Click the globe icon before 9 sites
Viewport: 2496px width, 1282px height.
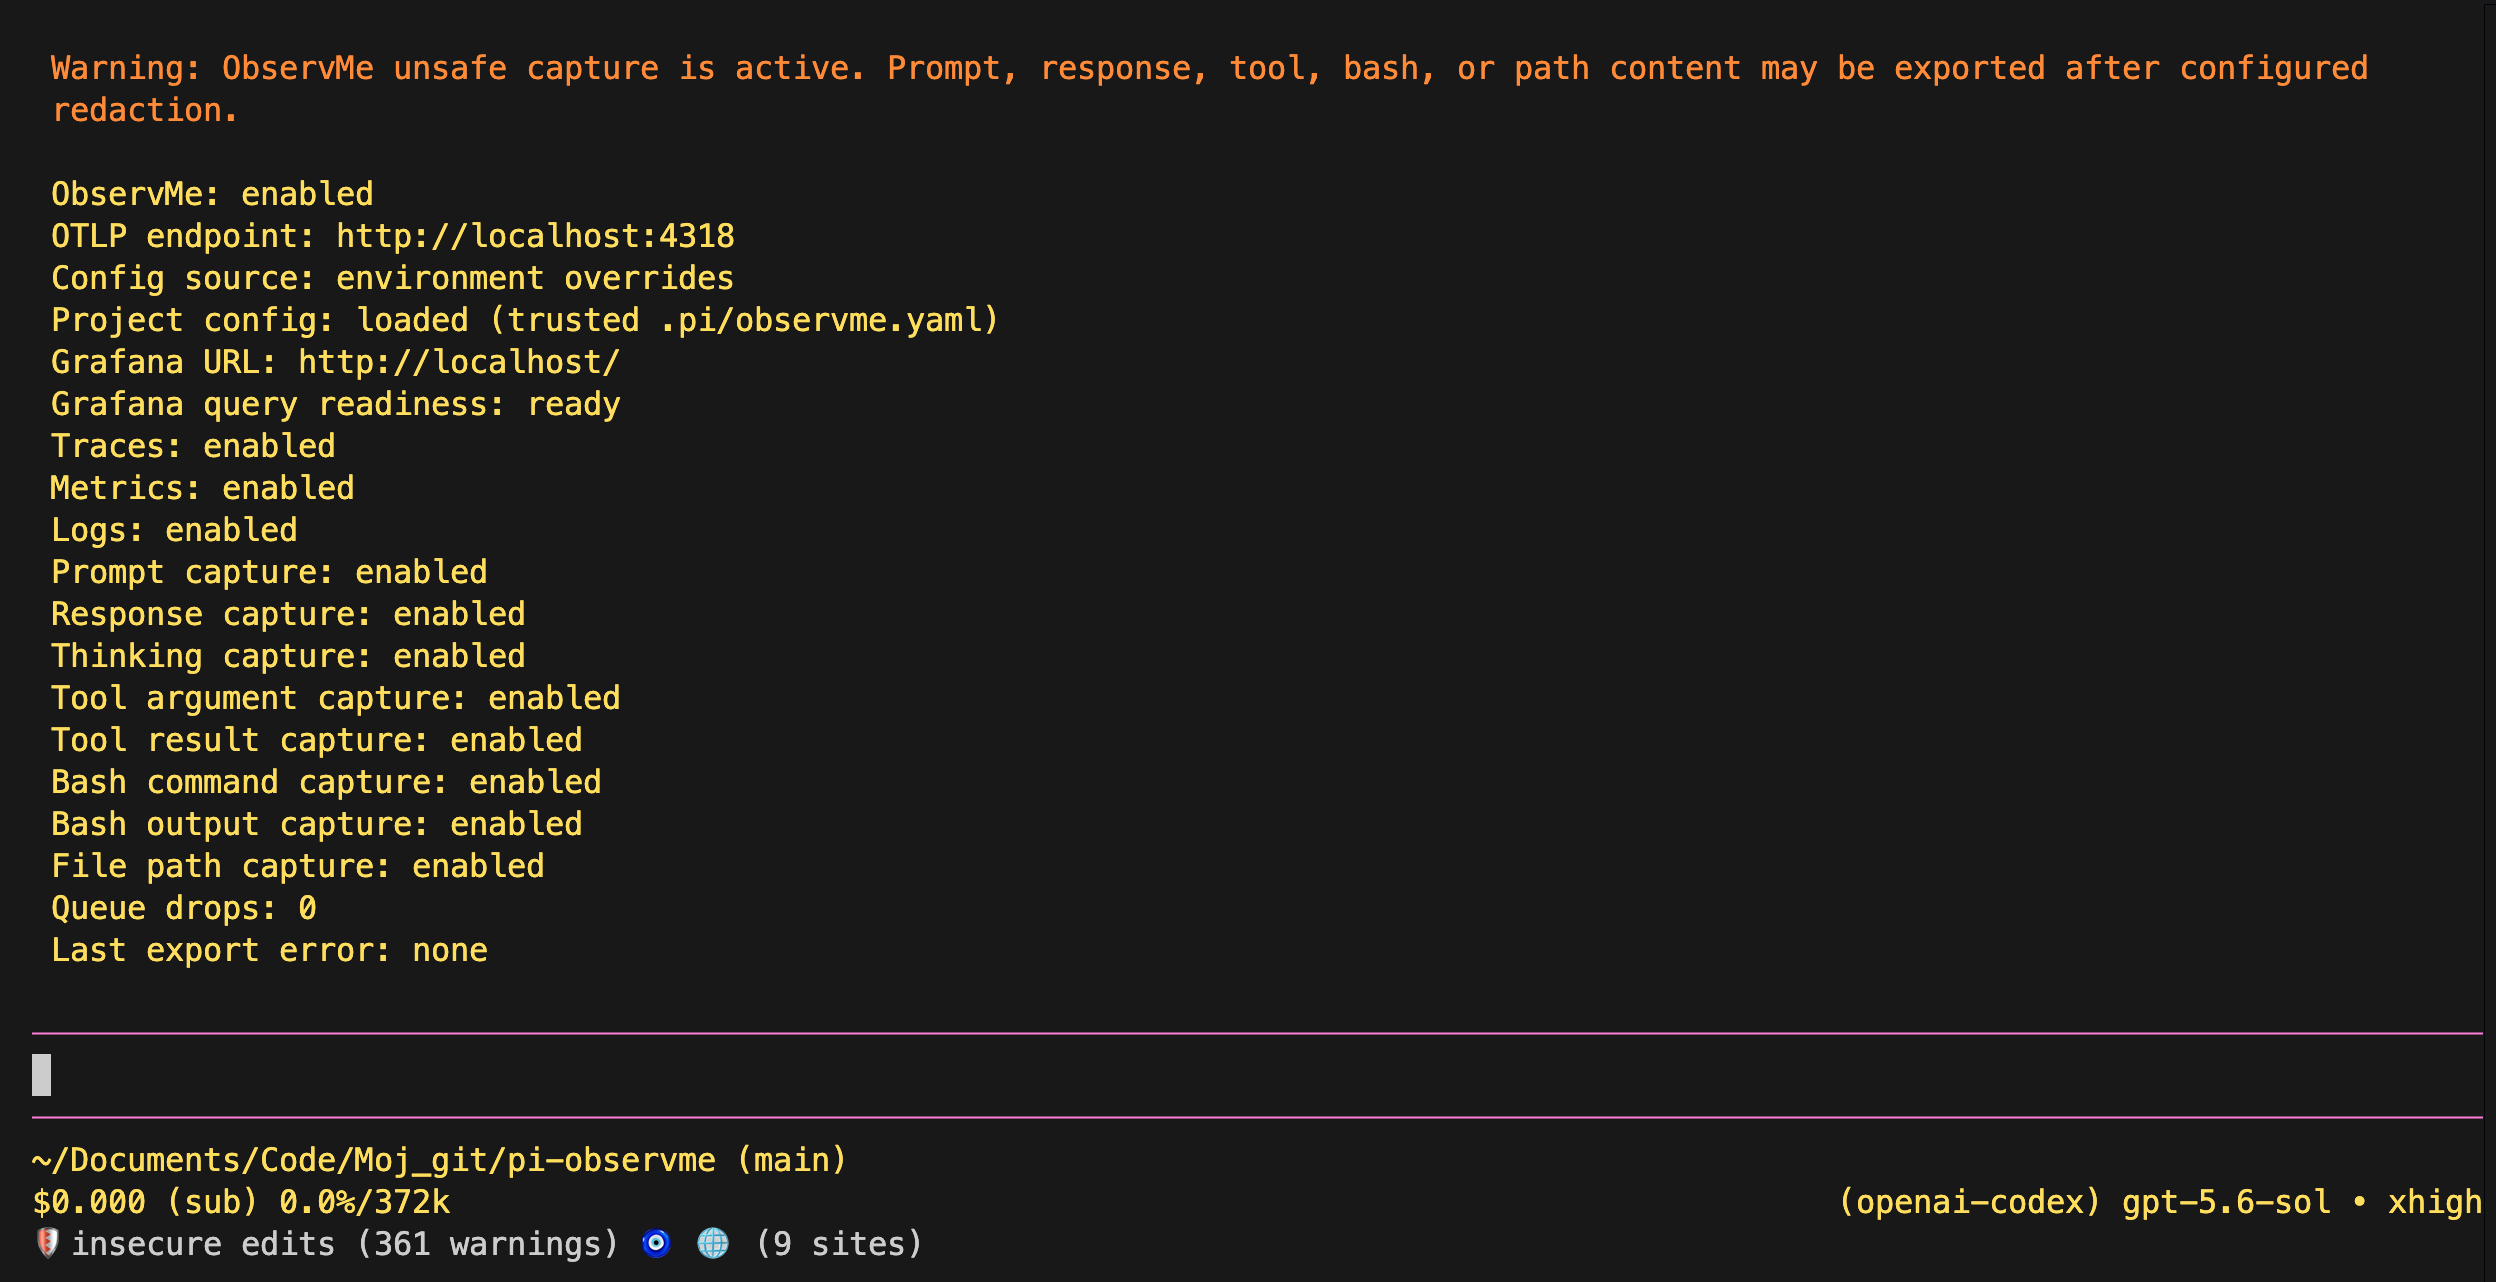coord(713,1243)
